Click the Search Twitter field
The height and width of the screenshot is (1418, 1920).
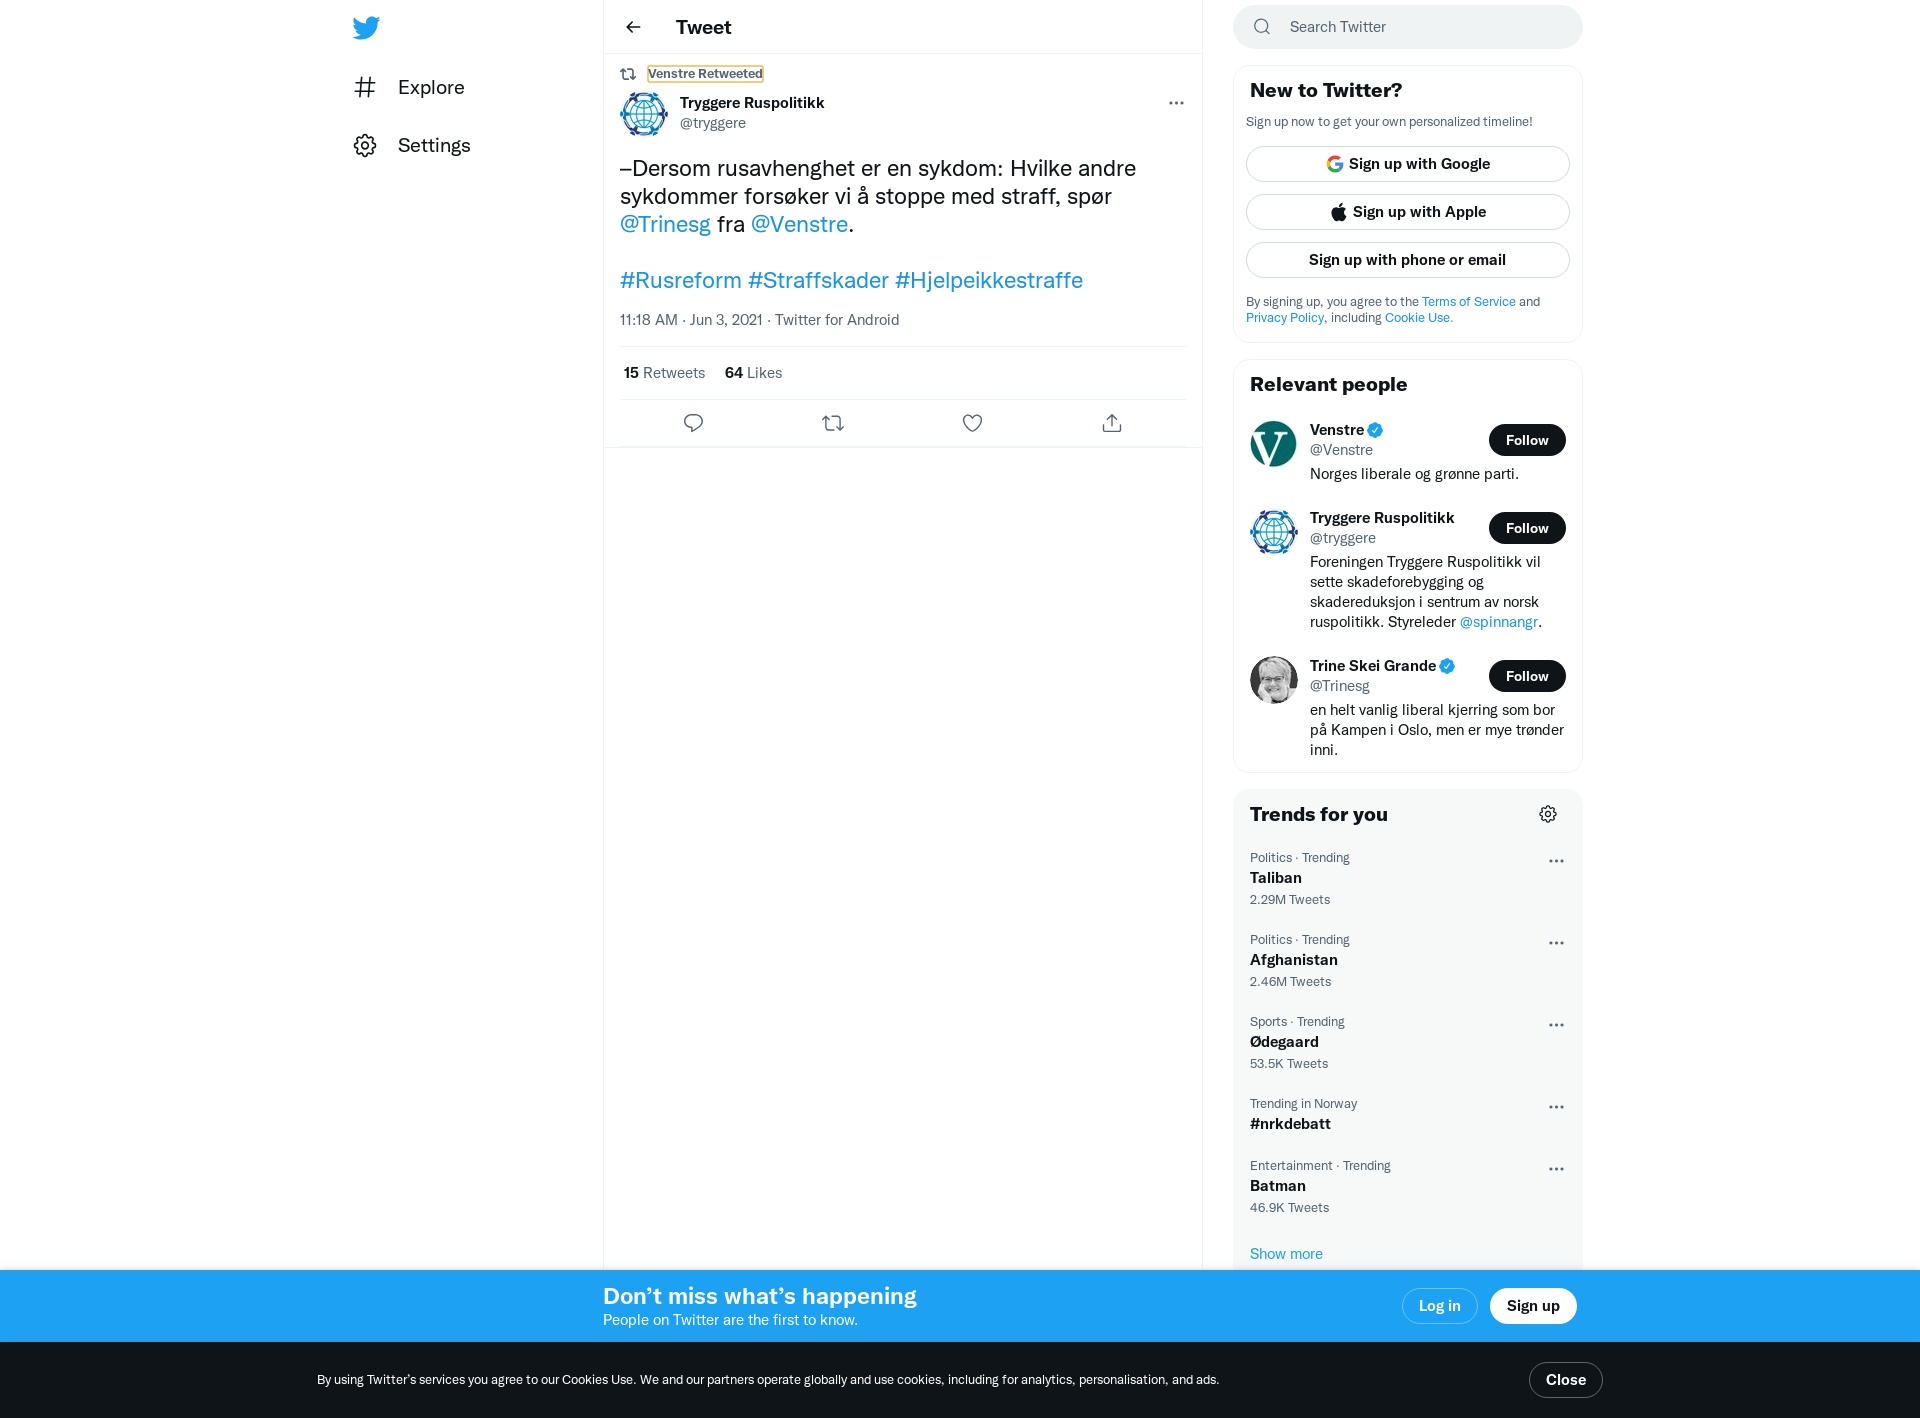coord(1408,27)
